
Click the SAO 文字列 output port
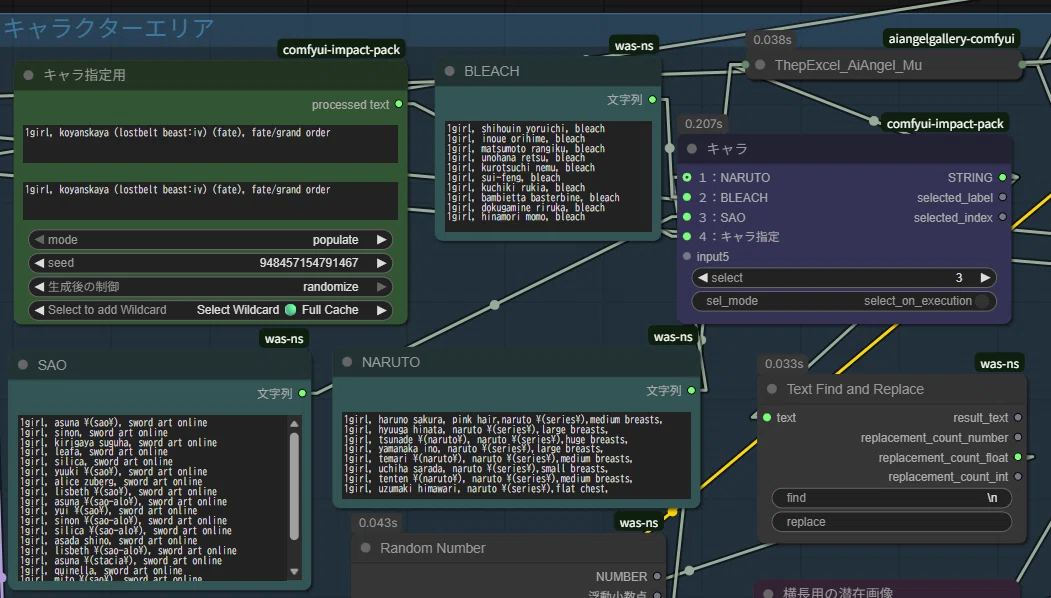(x=302, y=393)
